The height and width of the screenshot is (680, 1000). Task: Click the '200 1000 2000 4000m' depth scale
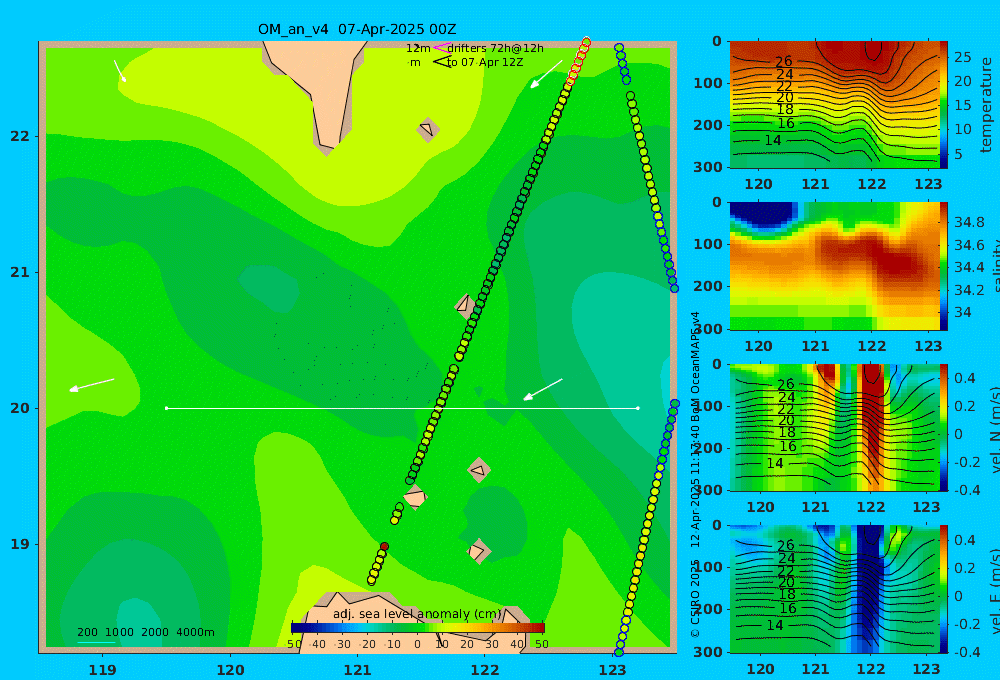coord(145,632)
